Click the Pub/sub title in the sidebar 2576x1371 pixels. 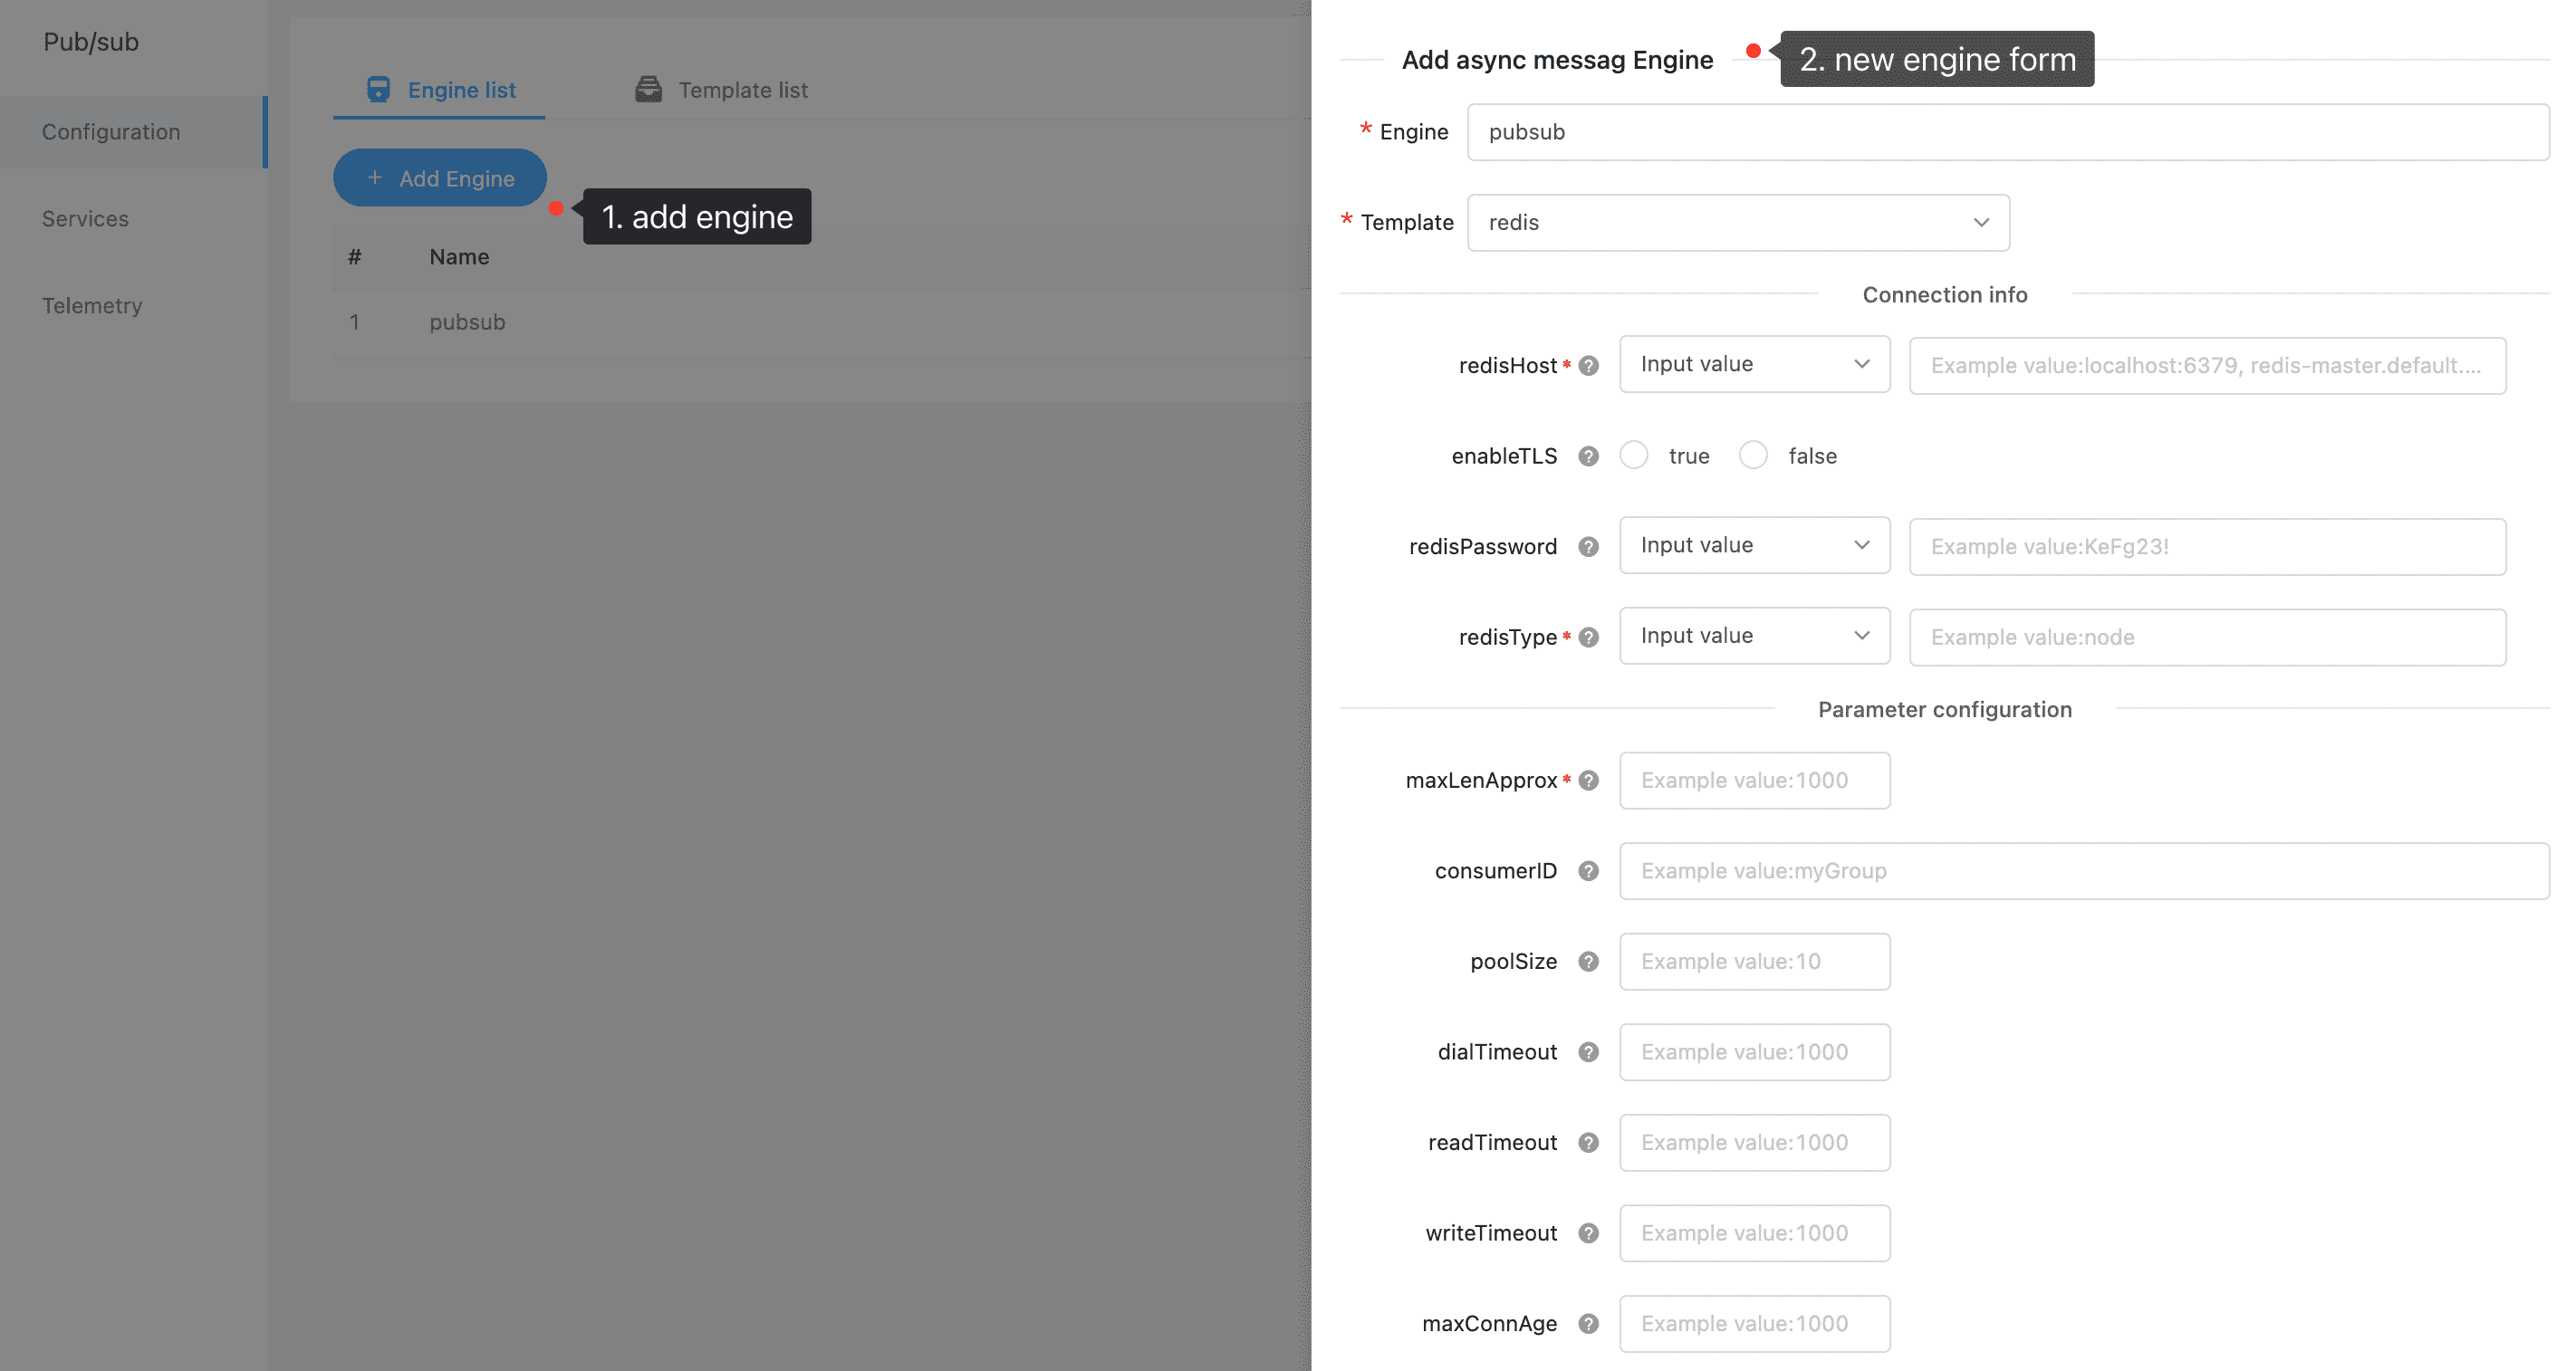[x=91, y=42]
